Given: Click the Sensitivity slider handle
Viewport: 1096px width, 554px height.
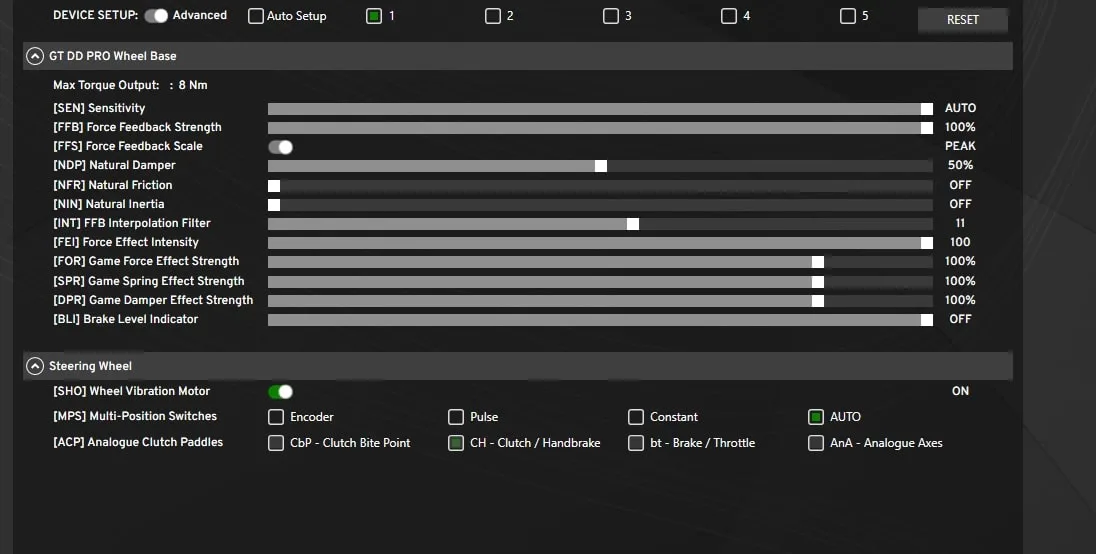Looking at the screenshot, I should 927,109.
